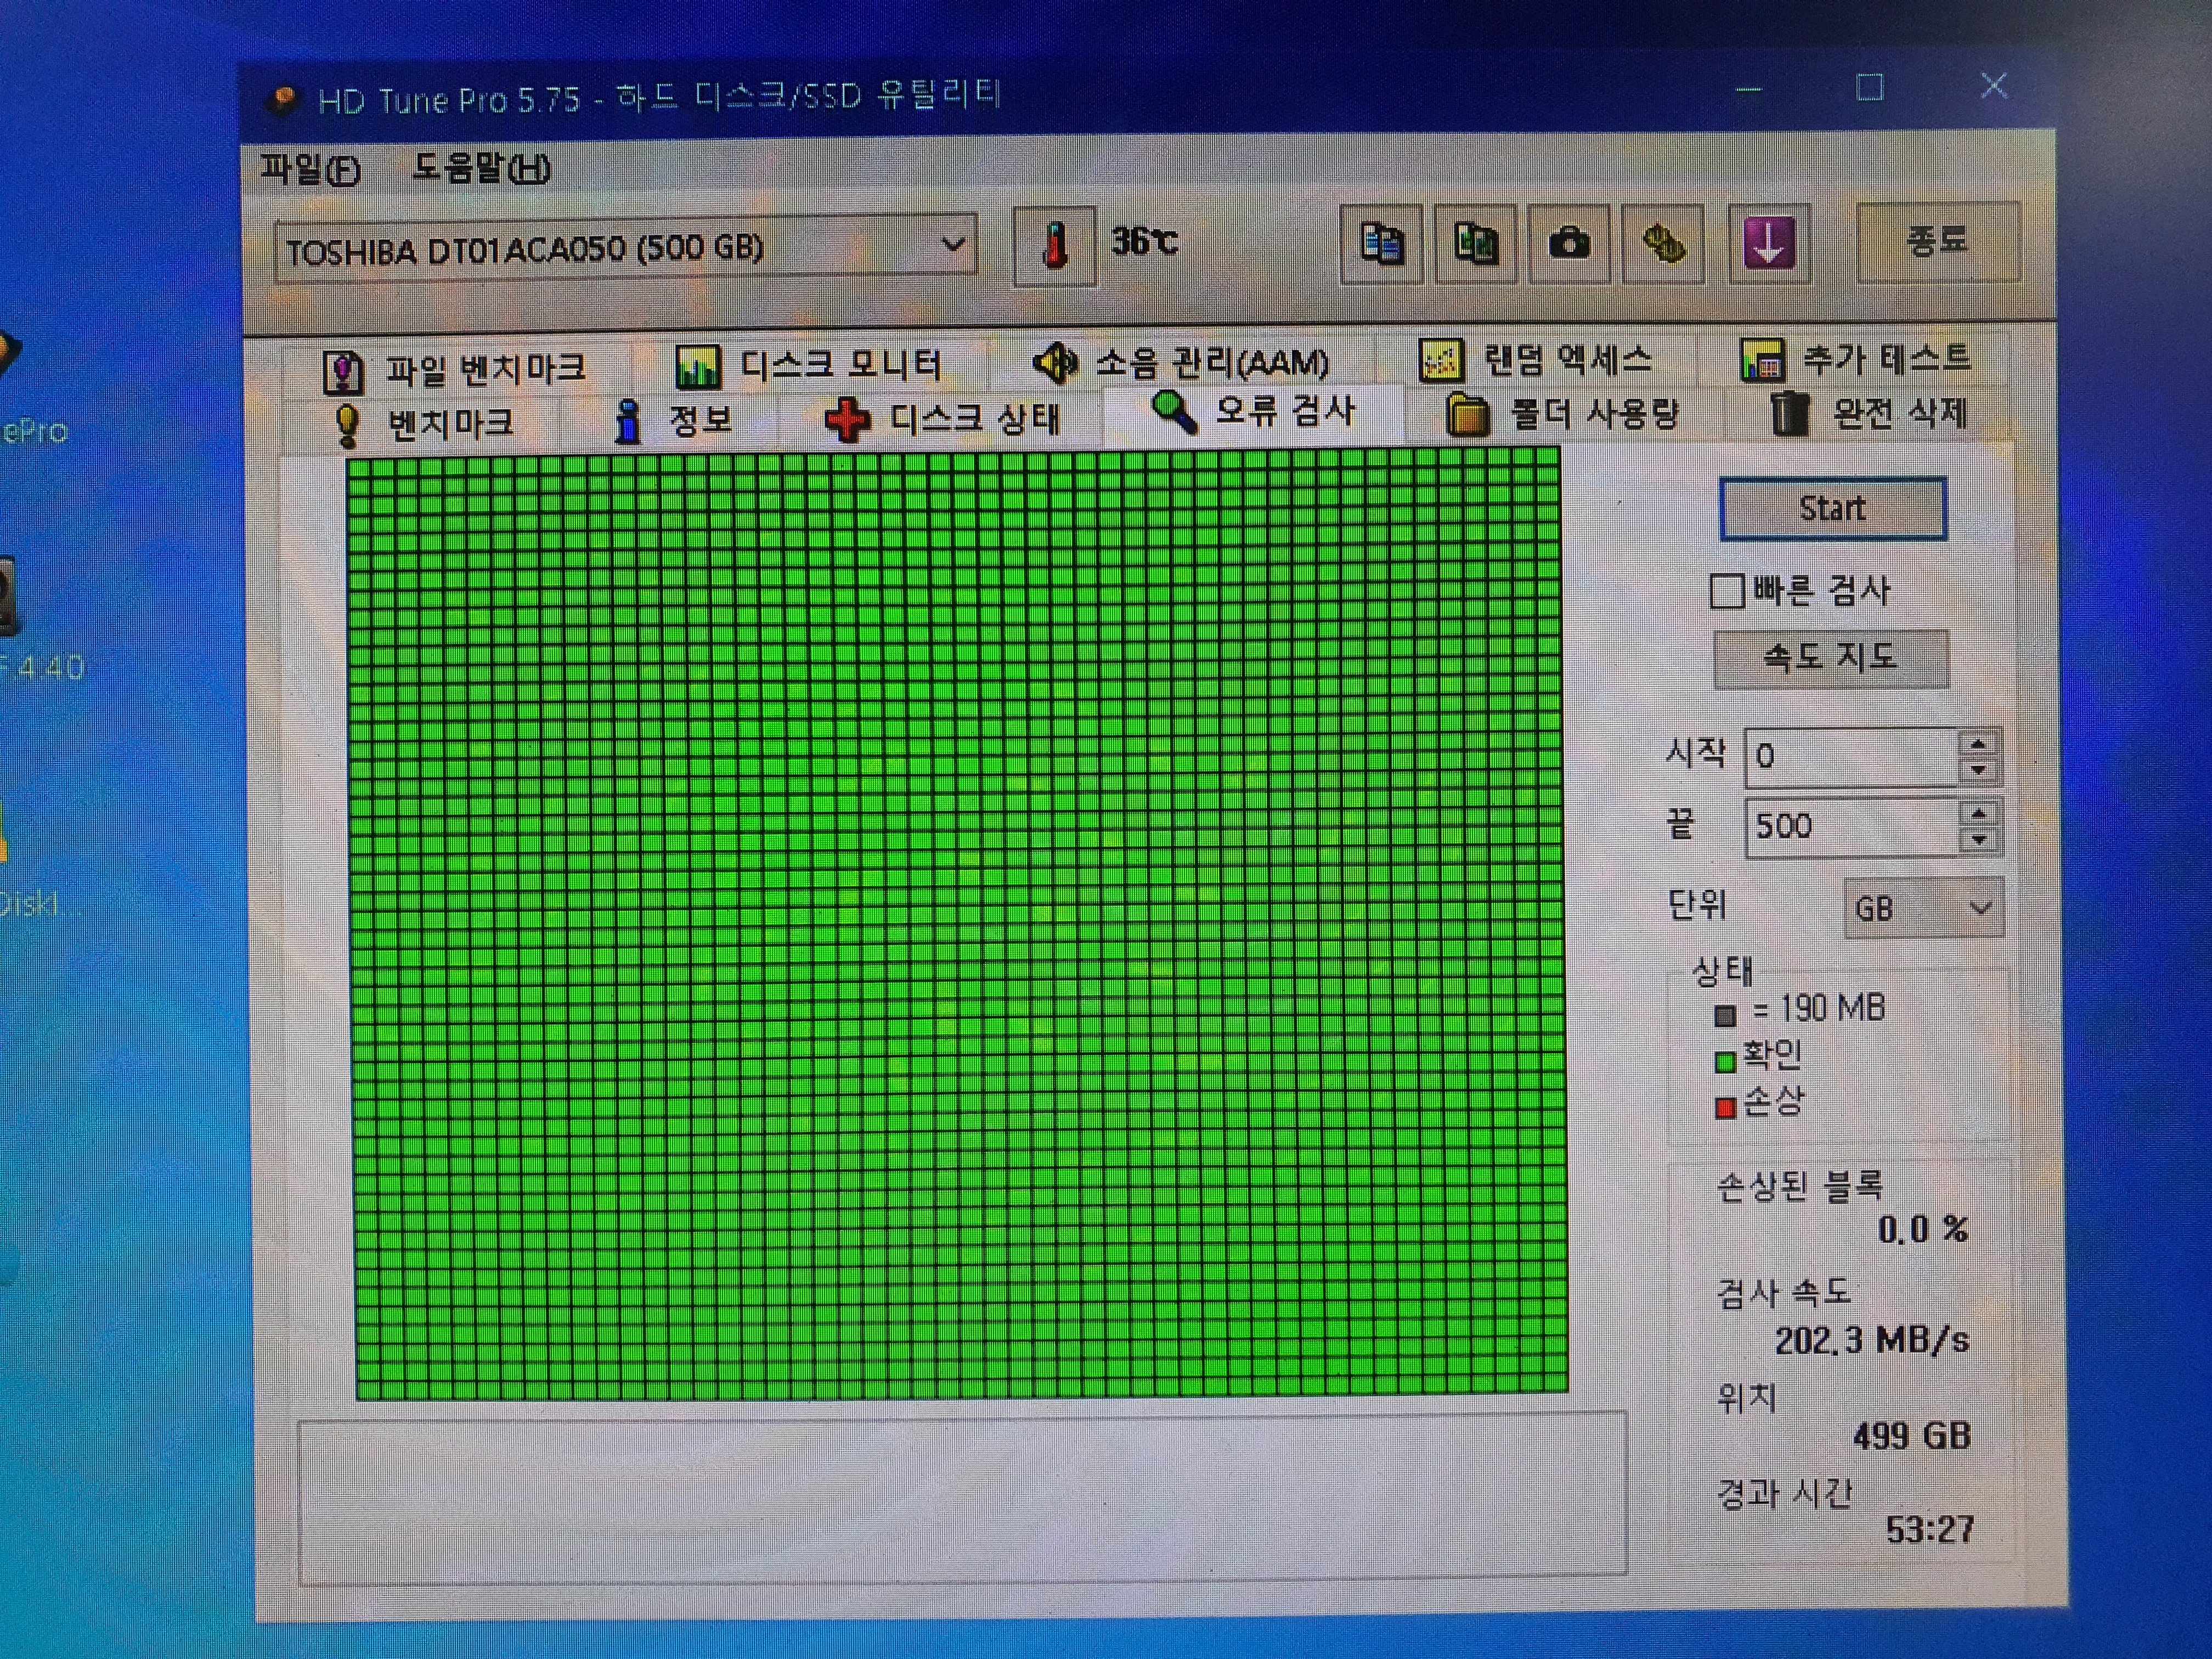Minimize the HD Tune Pro window

1749,89
